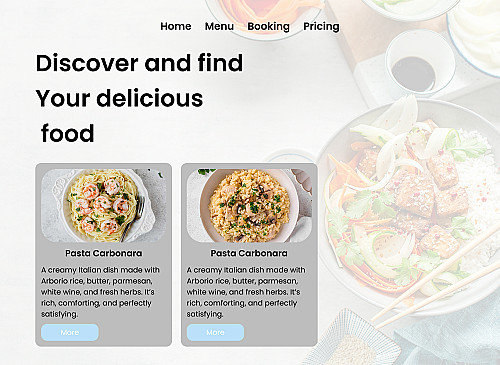
Task: Click the mushroom risotto dish photo
Action: [249, 205]
